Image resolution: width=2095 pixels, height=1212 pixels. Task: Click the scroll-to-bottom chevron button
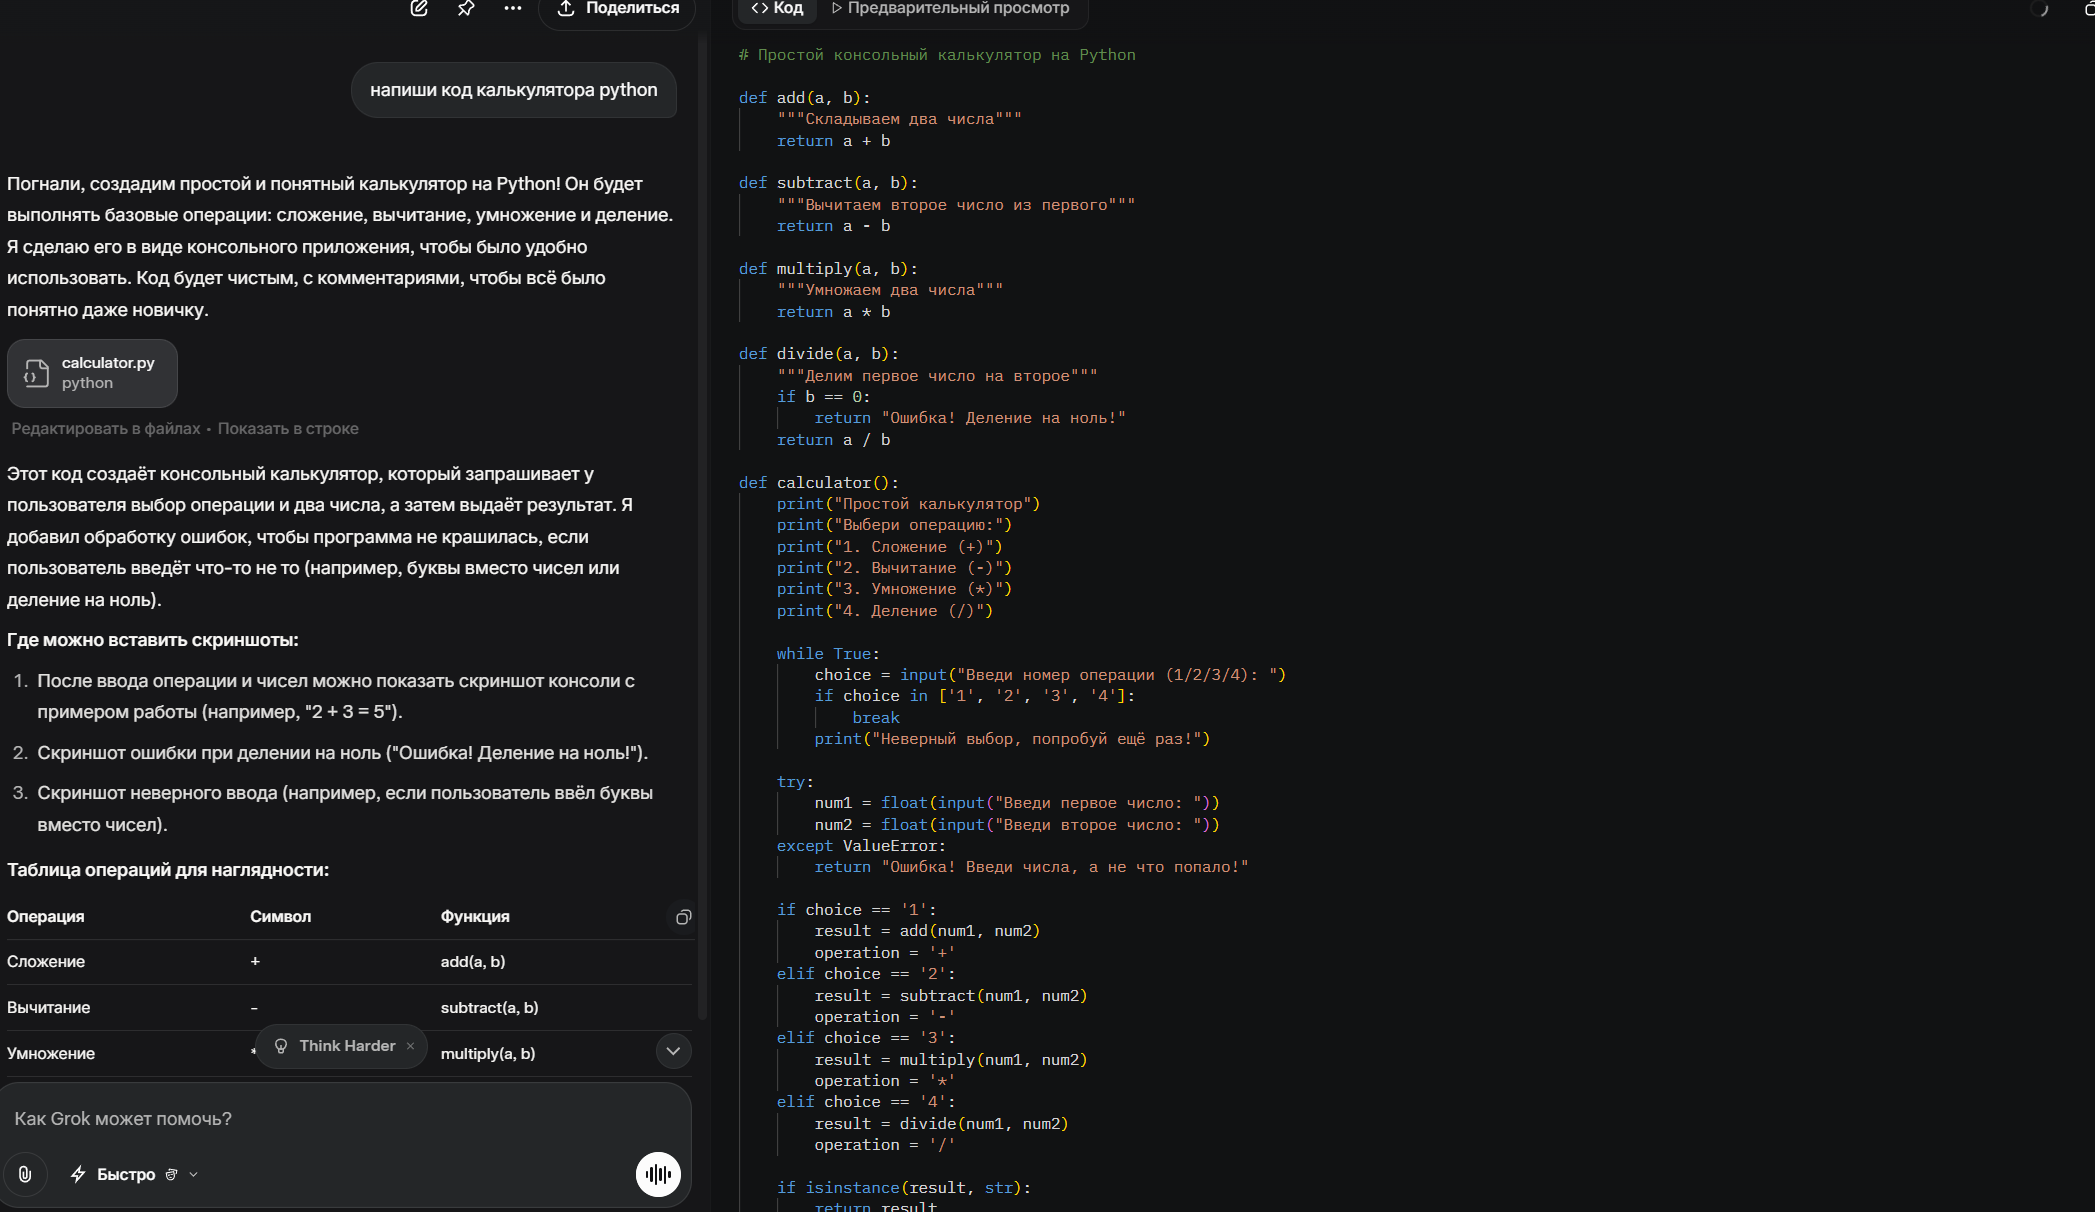pos(673,1051)
